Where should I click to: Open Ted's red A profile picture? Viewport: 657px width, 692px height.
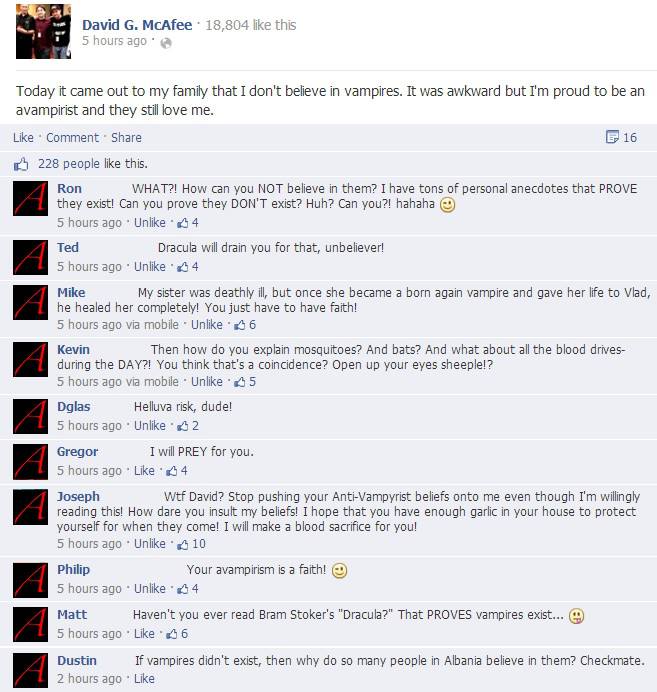click(x=30, y=257)
